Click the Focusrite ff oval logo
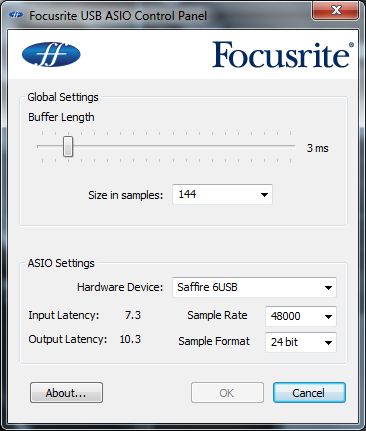This screenshot has height=431, width=366. pyautogui.click(x=51, y=54)
